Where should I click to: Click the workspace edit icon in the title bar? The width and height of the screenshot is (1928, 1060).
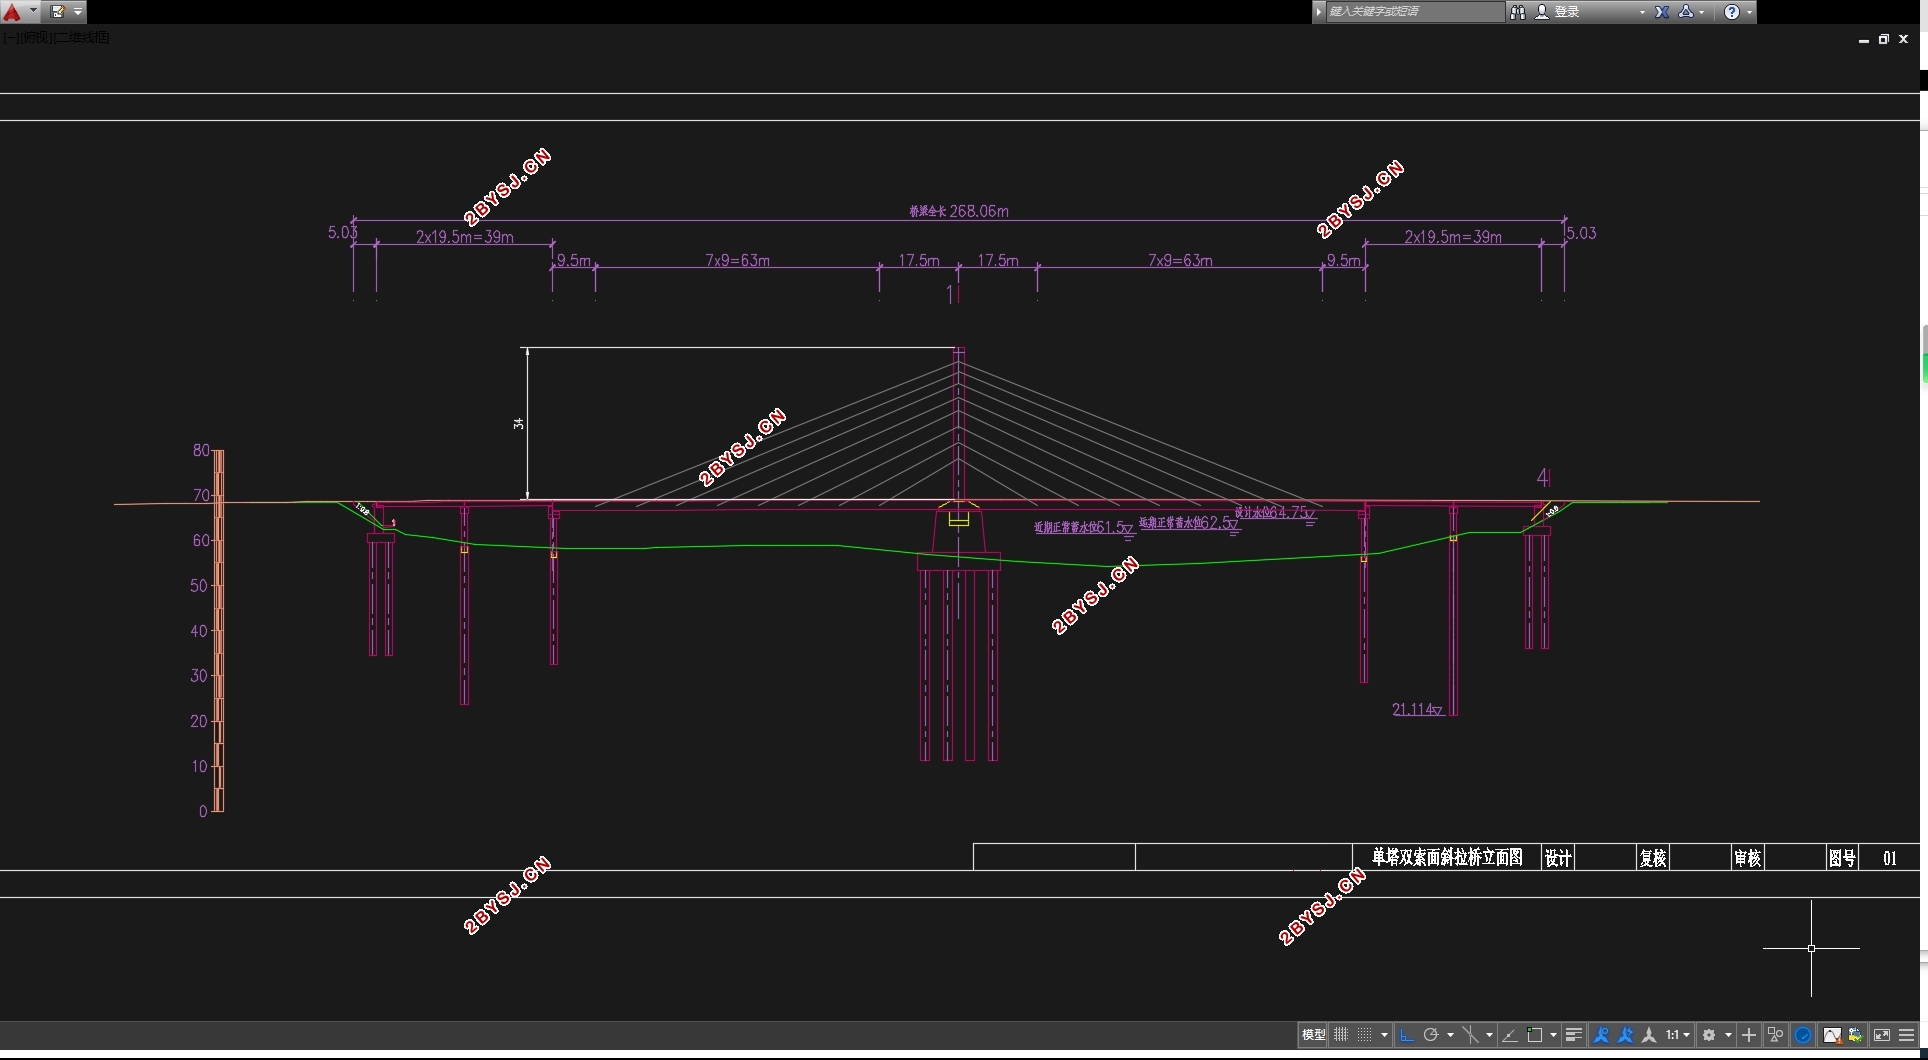click(x=58, y=12)
